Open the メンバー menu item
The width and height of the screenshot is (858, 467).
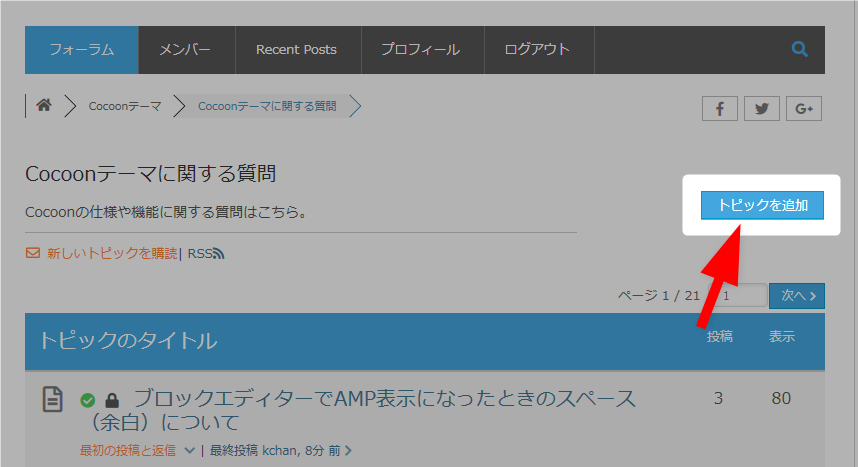tap(187, 50)
